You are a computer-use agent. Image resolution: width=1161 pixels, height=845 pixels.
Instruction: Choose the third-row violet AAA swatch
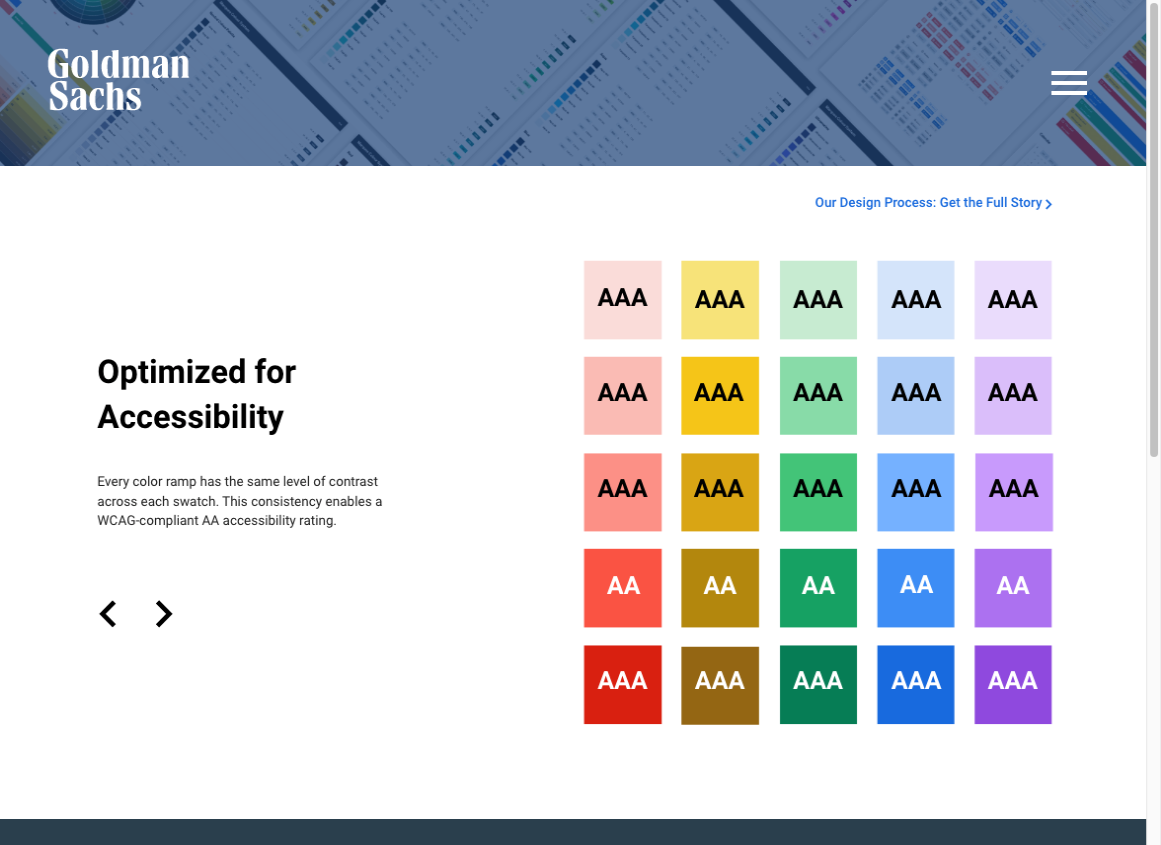click(1014, 492)
